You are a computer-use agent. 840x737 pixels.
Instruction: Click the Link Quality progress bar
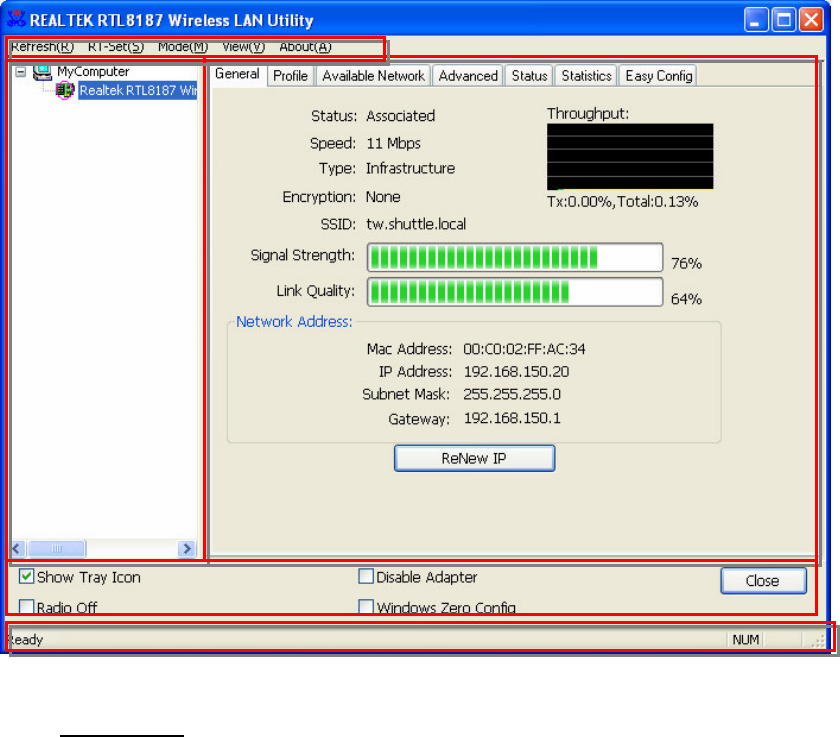click(515, 292)
